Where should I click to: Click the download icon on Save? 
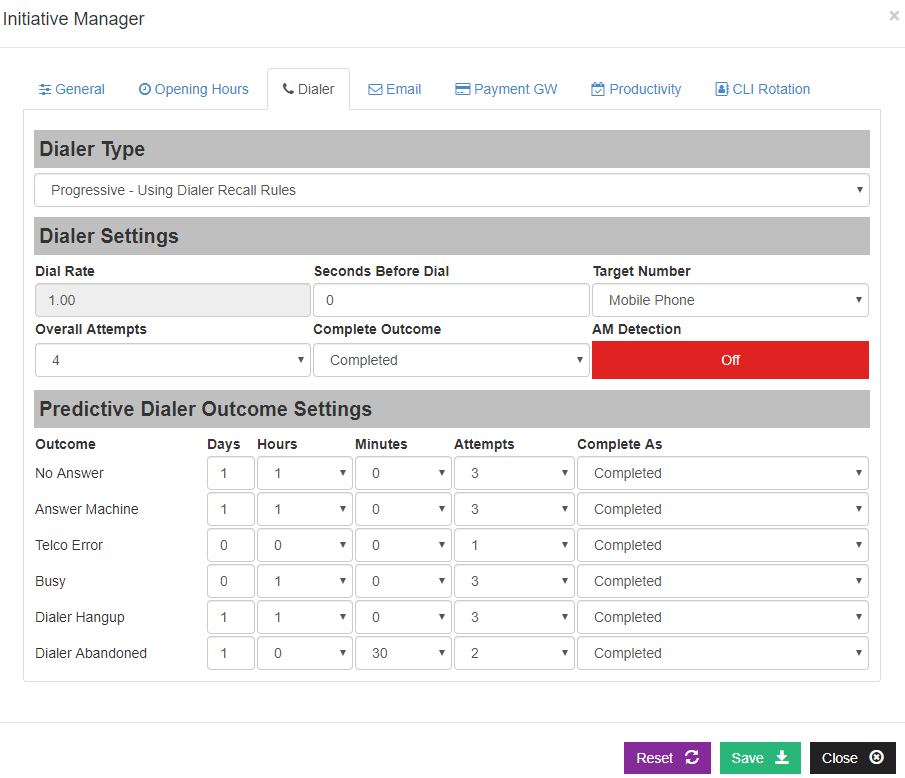[781, 757]
